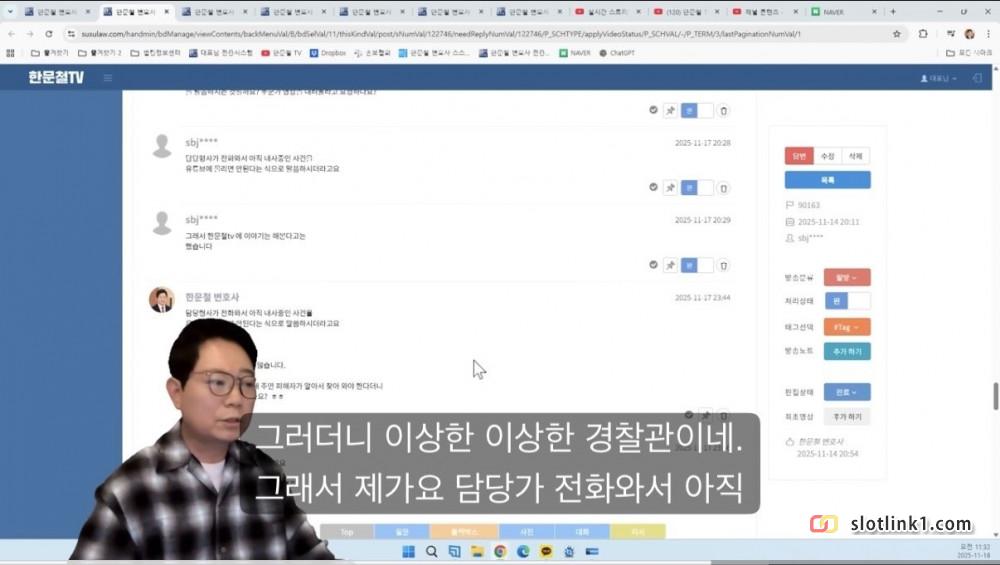
Task: Open the hamburger menu beside 한문철TV logo
Action: 108,78
